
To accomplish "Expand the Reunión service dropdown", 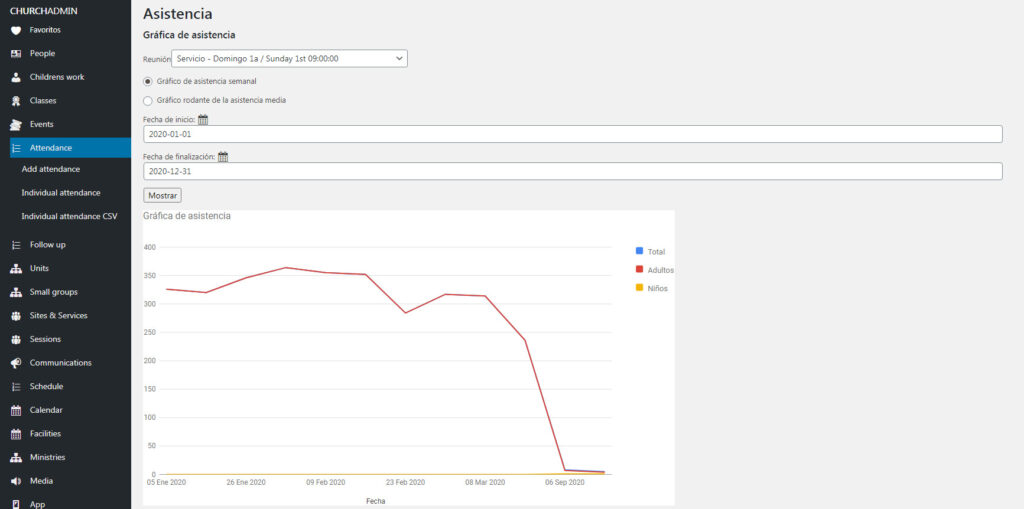I will 289,59.
